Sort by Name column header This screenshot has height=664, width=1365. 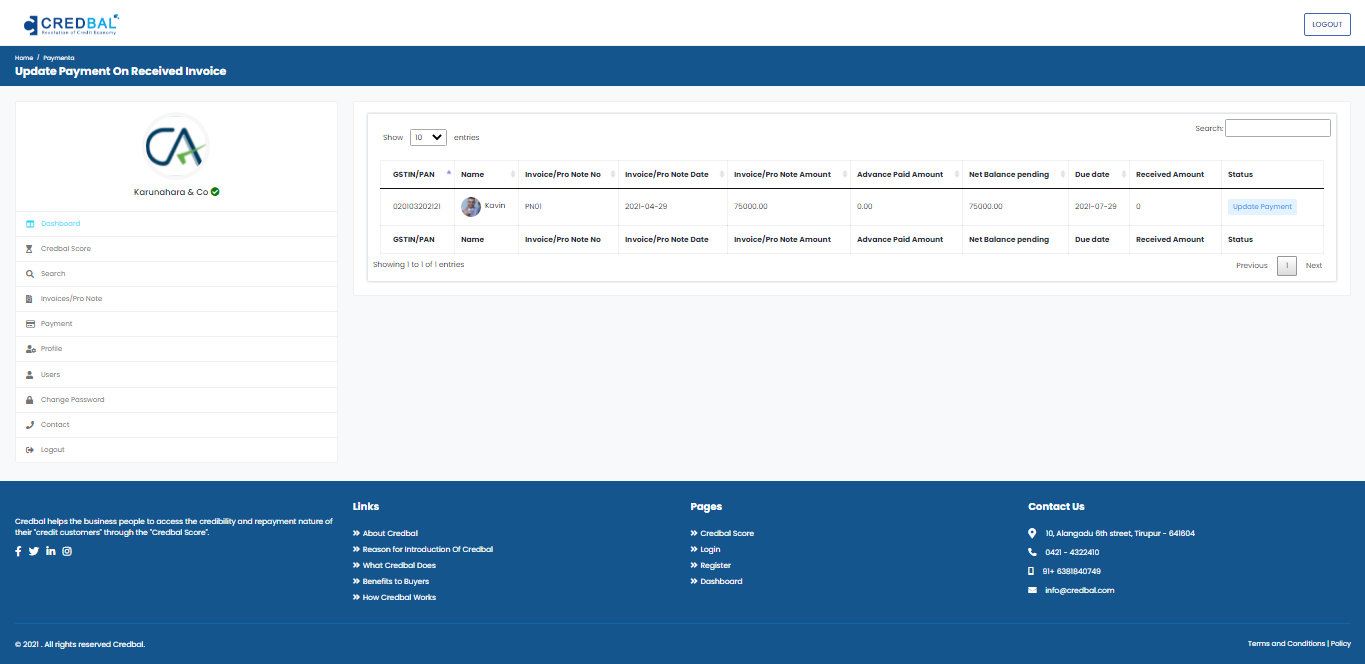486,174
